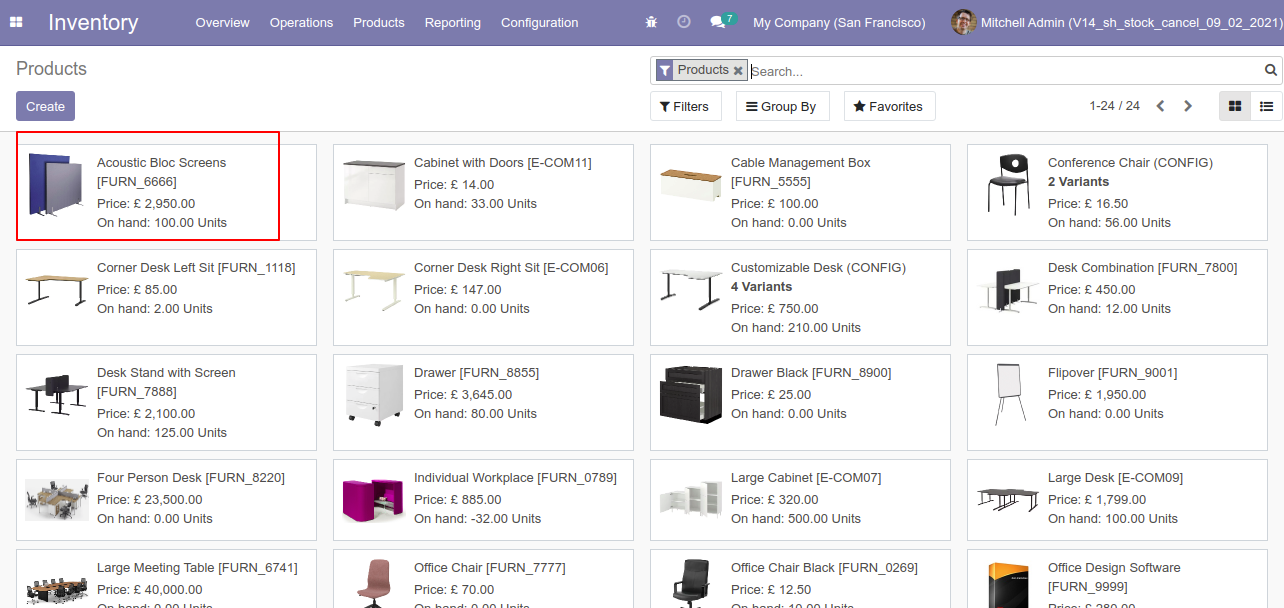Open the Reporting menu
The image size is (1284, 608).
453,22
